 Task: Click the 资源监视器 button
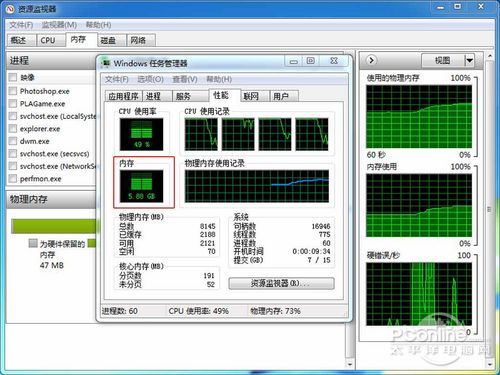point(281,284)
